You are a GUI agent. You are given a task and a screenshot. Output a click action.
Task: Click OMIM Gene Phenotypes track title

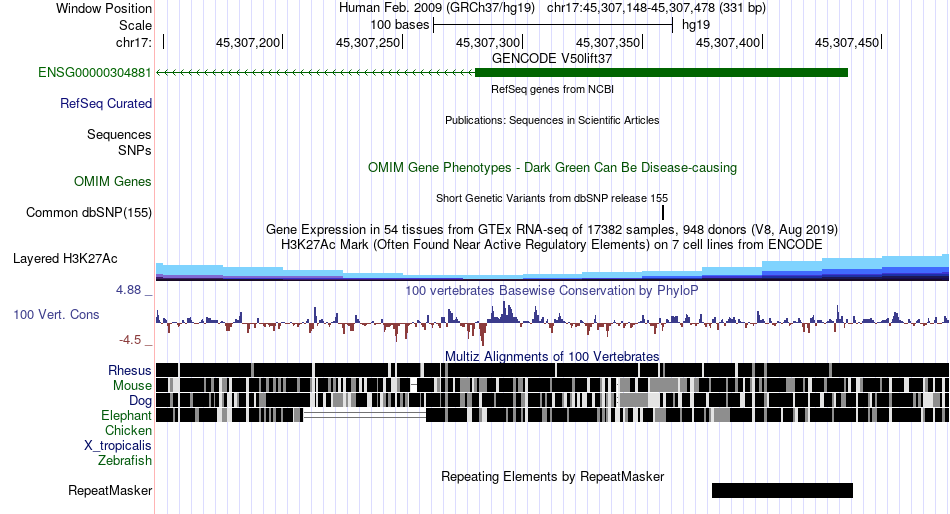tap(552, 168)
